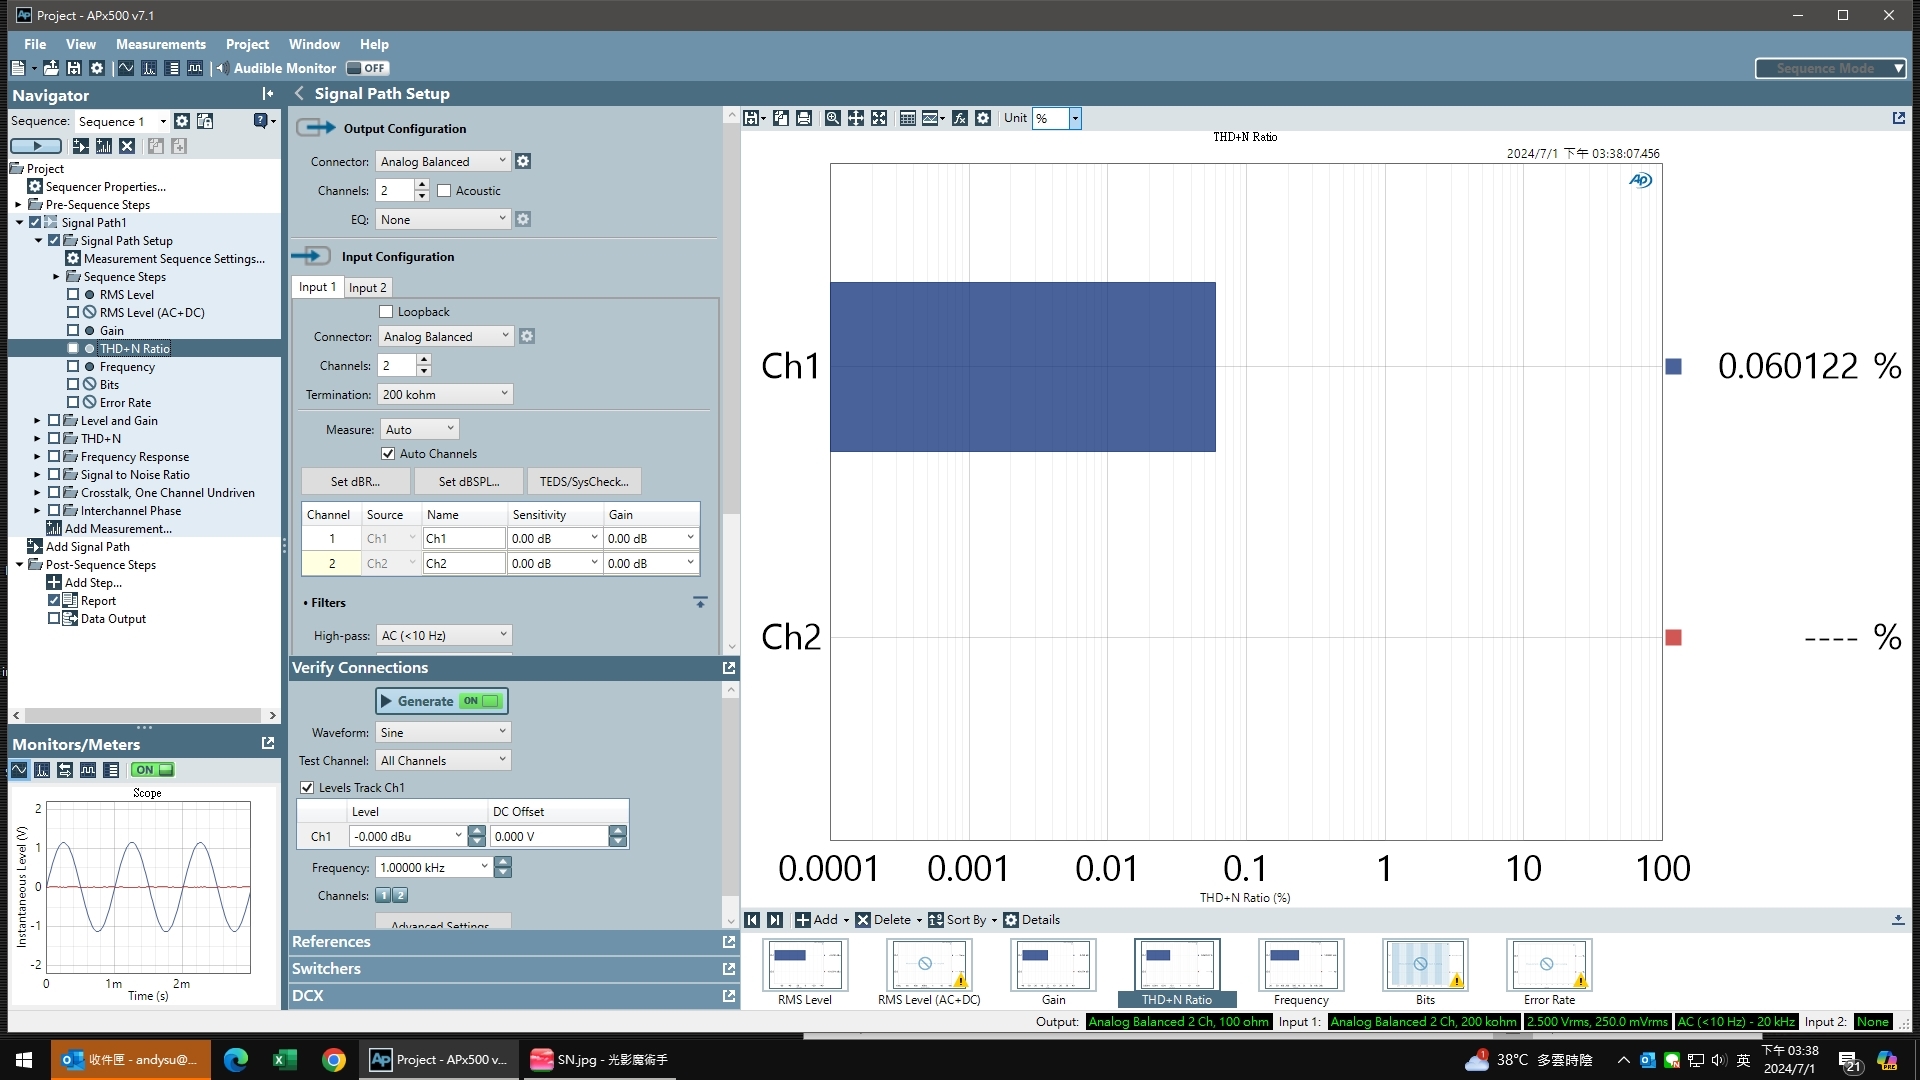
Task: Click the lock sequence icon in the Navigator
Action: [205, 121]
